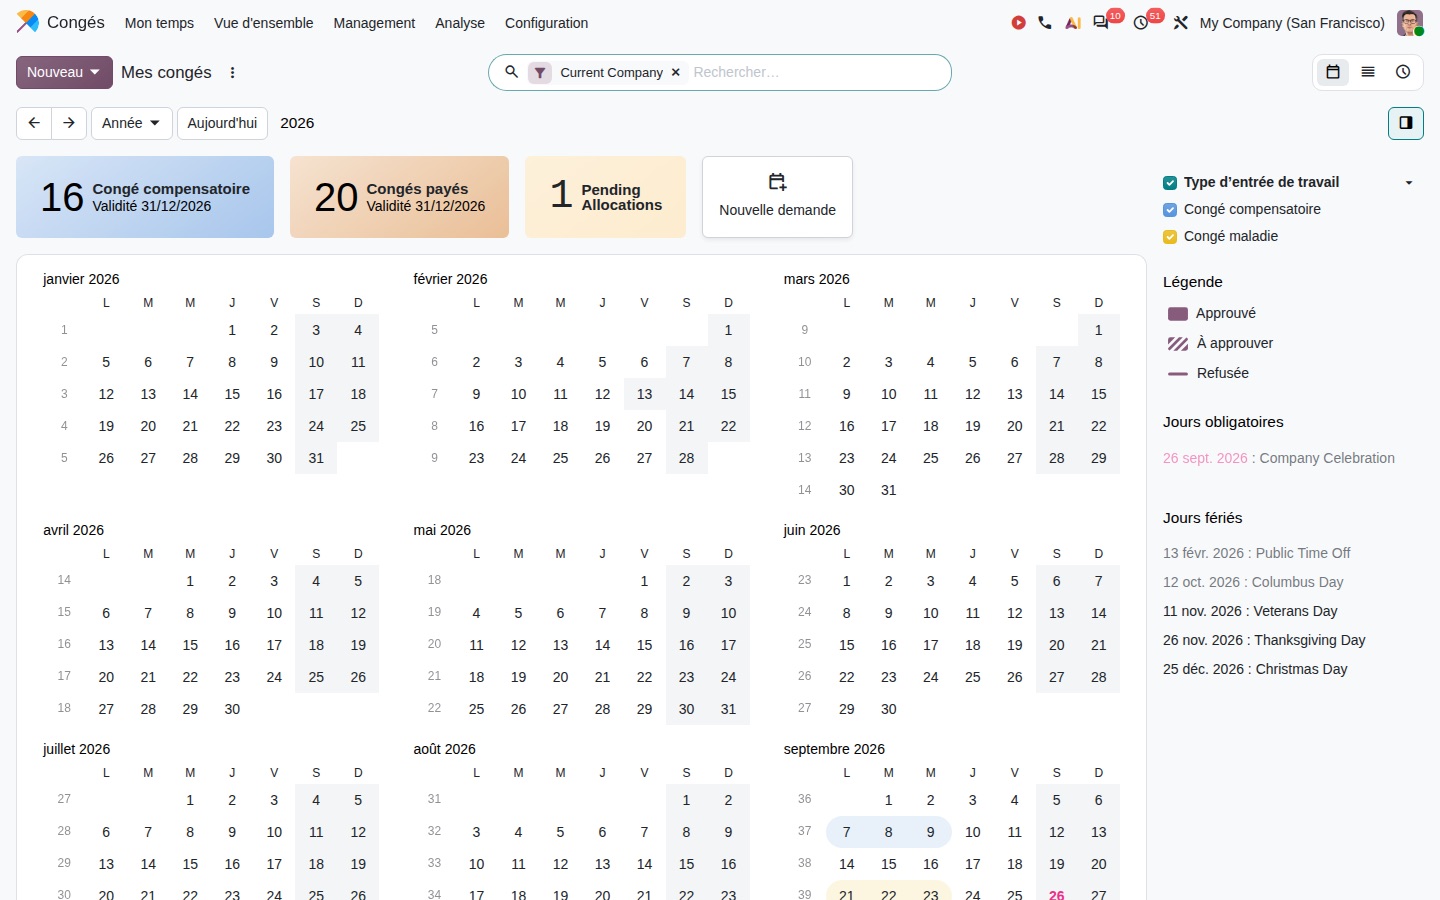The image size is (1440, 900).
Task: Open the Congé compensatoire balance card
Action: tap(145, 197)
